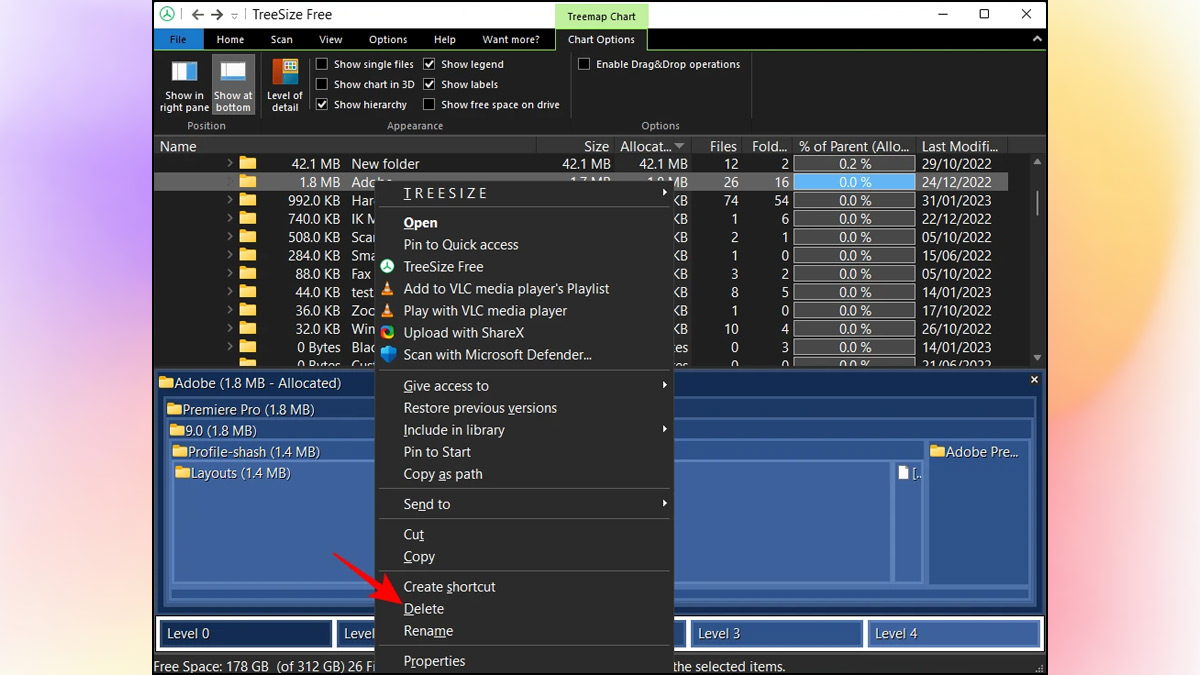Click folder icon beside Profile-shash in treemap
This screenshot has height=675, width=1200.
(x=180, y=452)
